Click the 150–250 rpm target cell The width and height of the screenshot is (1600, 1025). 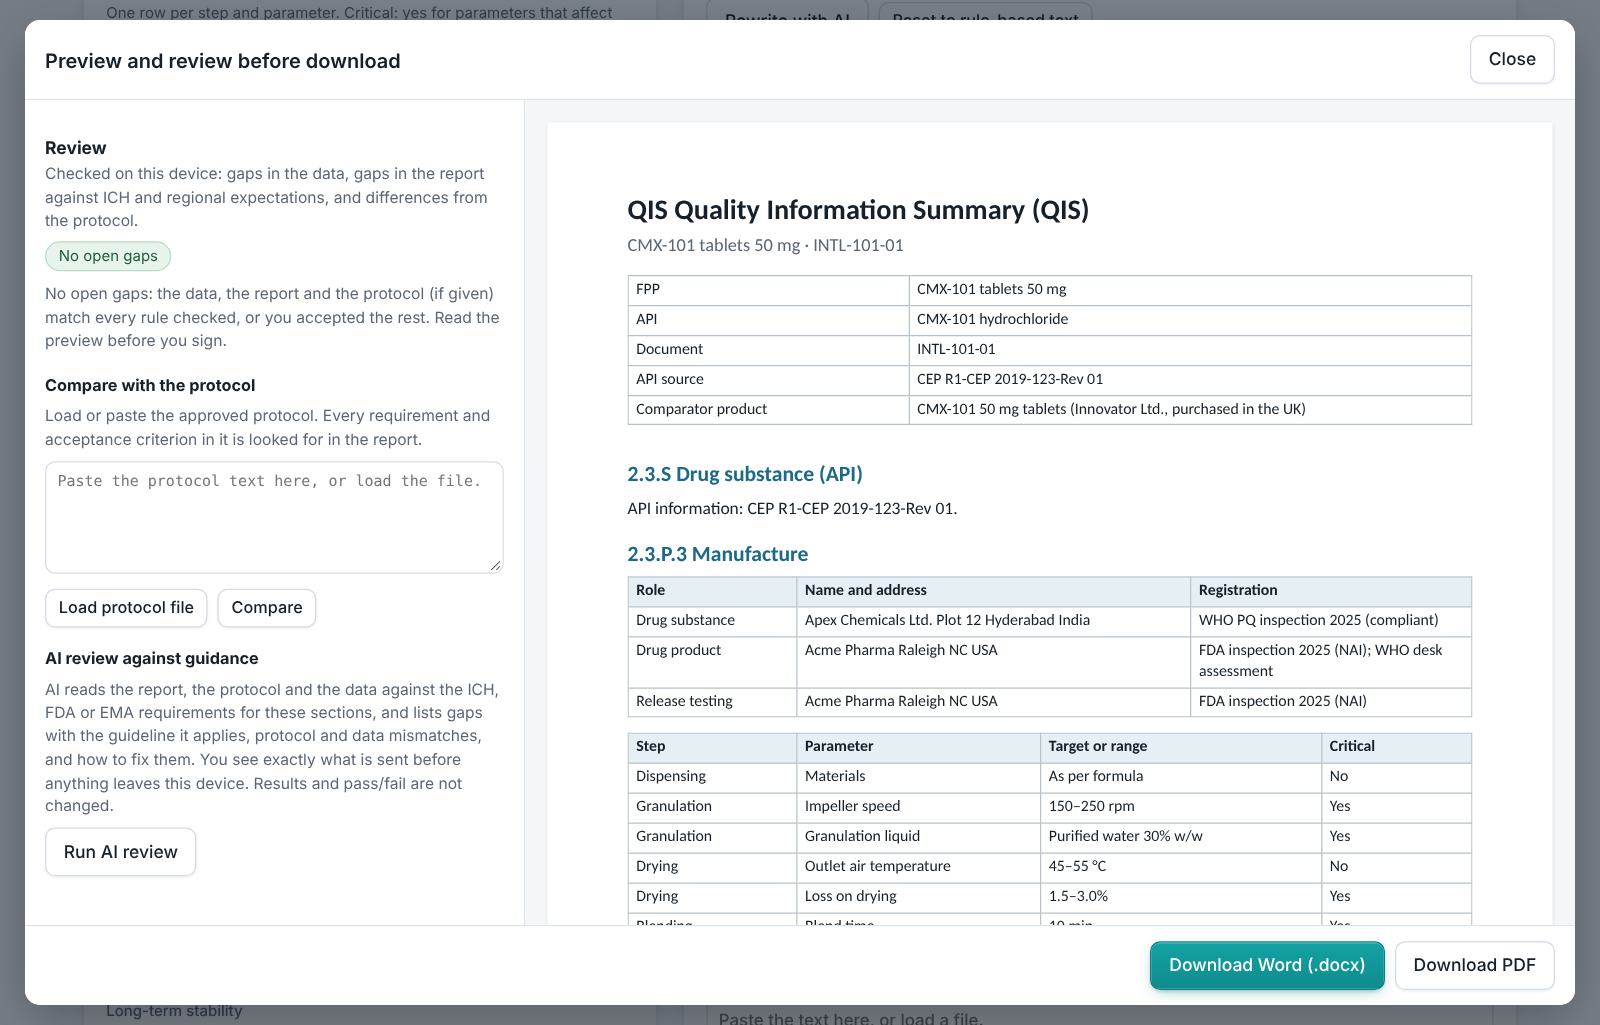point(1180,807)
